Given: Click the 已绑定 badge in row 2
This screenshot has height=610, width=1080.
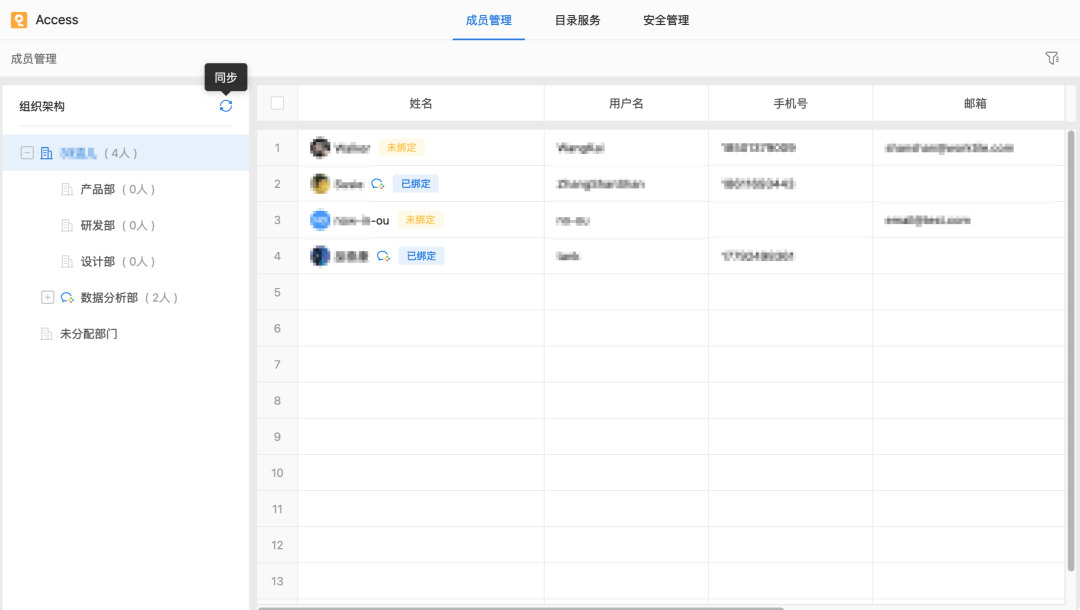Looking at the screenshot, I should pos(416,183).
